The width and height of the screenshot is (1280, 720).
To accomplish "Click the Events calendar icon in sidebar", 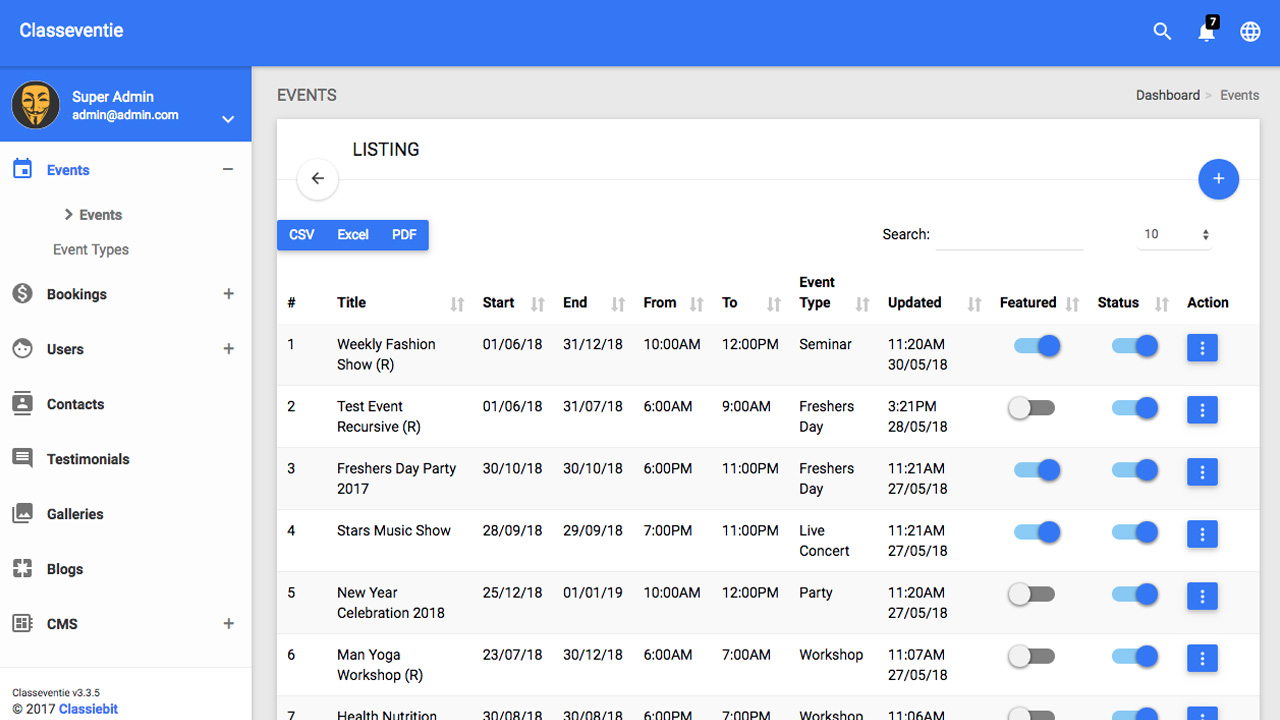I will point(22,169).
